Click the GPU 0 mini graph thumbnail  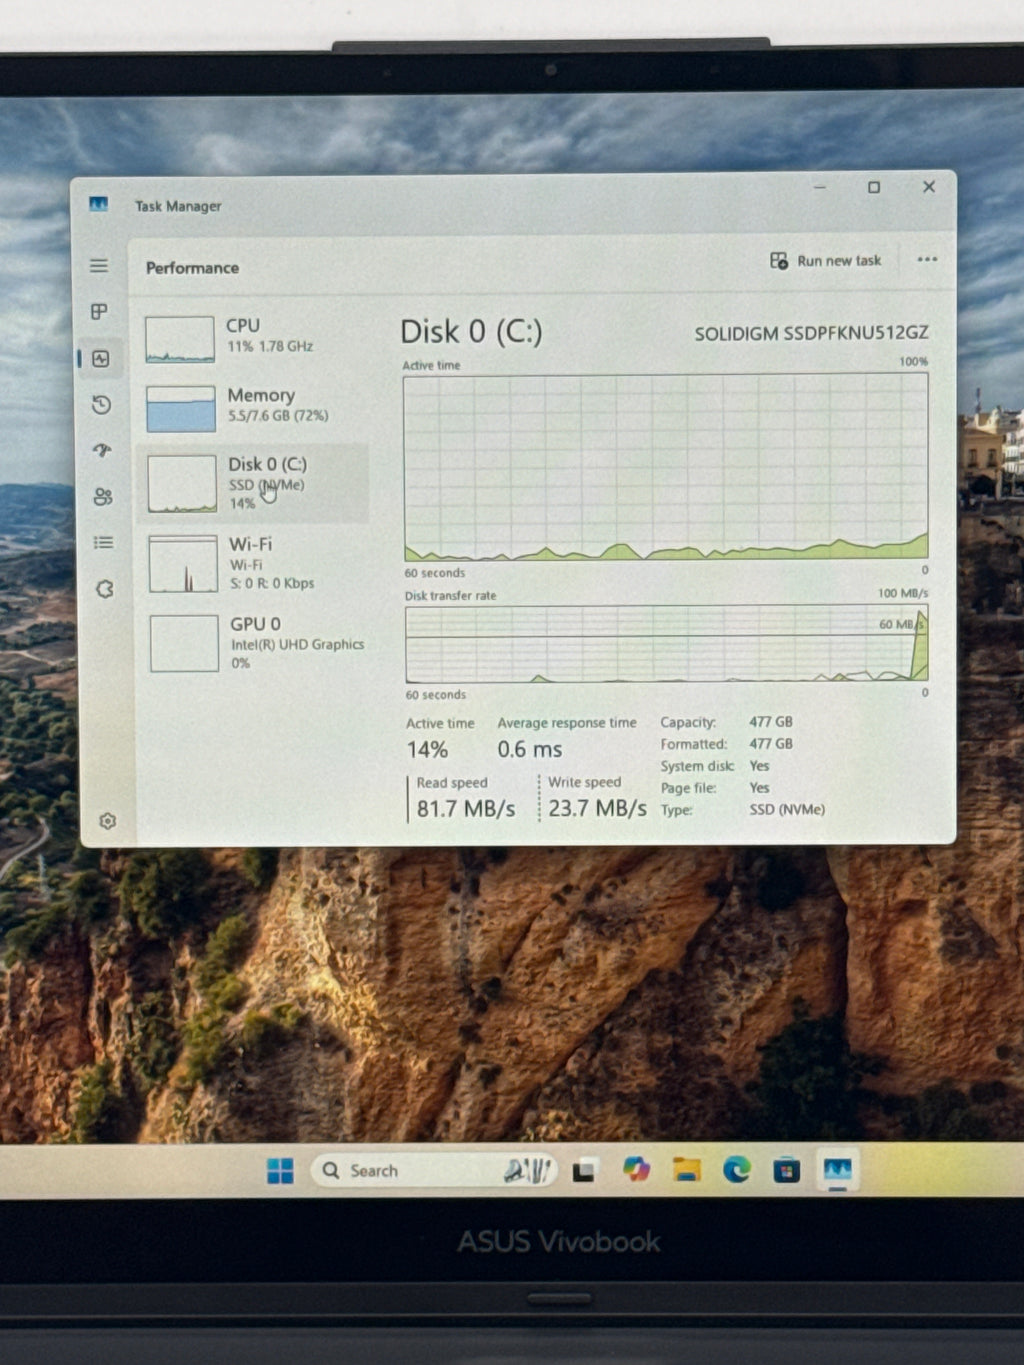pos(184,643)
